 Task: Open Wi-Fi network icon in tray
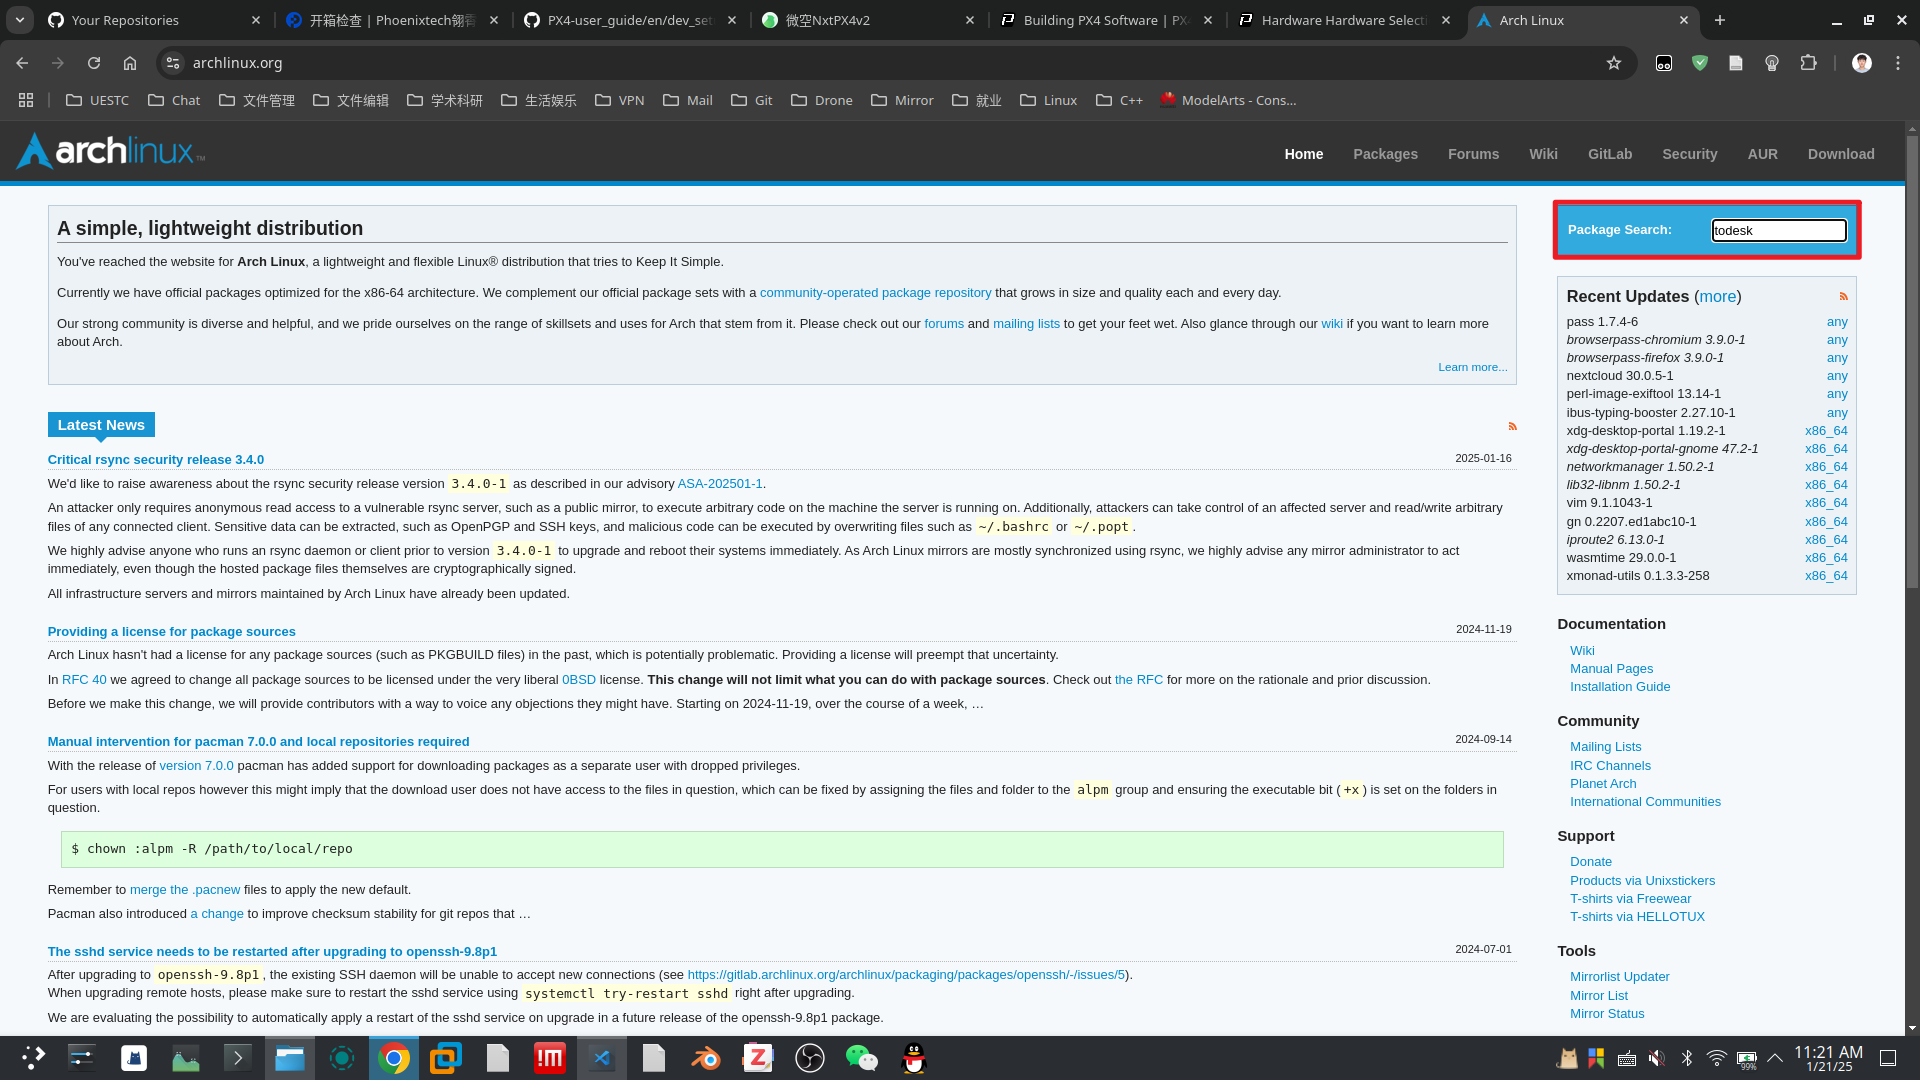(x=1717, y=1058)
